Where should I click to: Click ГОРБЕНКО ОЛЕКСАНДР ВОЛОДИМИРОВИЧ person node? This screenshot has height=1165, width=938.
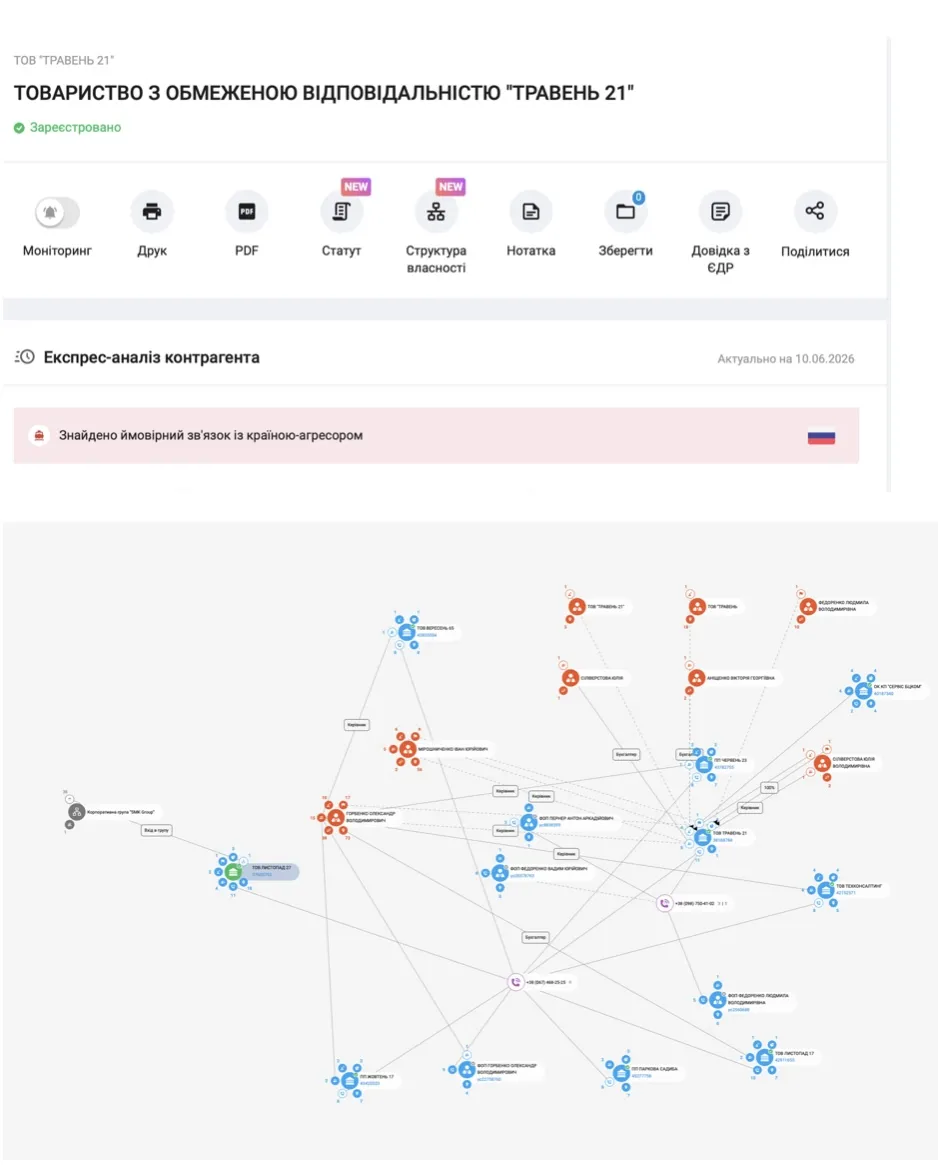click(336, 817)
